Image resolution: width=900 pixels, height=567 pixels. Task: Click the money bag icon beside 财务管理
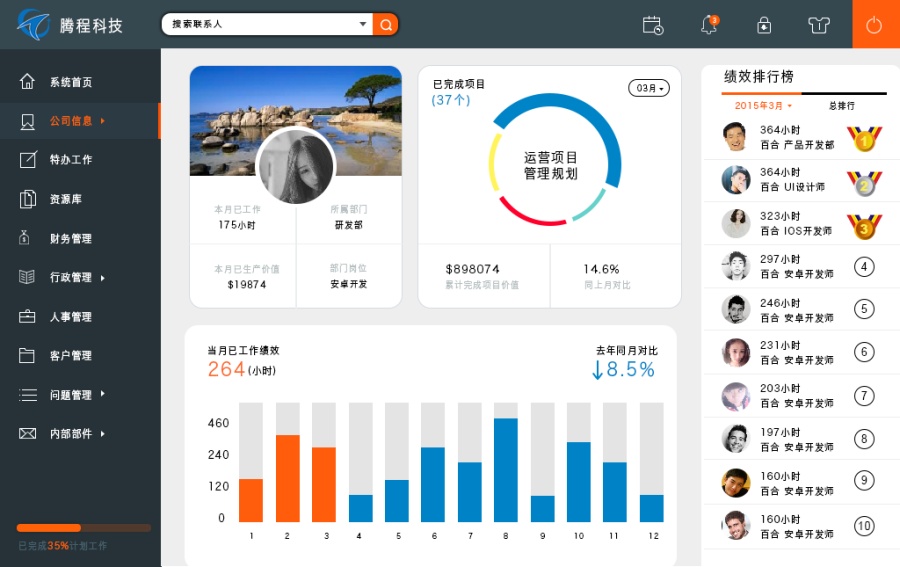(24, 238)
